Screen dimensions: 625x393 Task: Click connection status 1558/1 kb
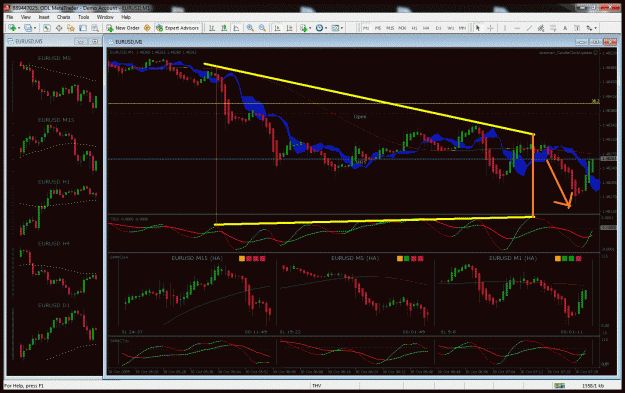coord(593,386)
